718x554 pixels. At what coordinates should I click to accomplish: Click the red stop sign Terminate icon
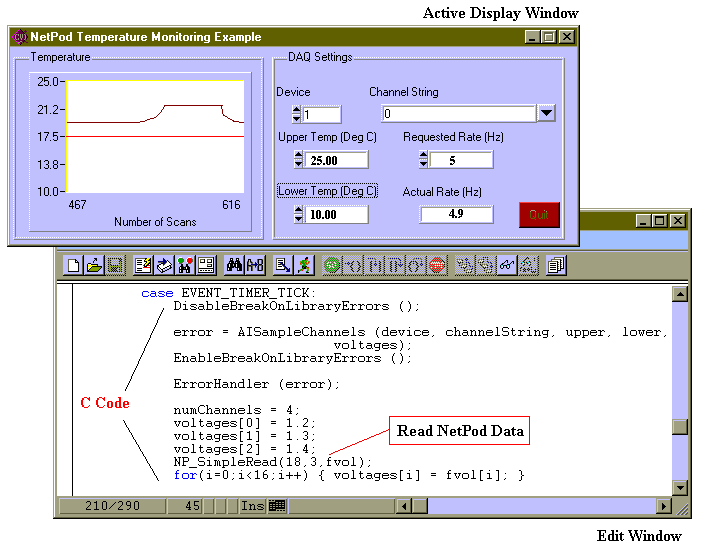tap(437, 265)
